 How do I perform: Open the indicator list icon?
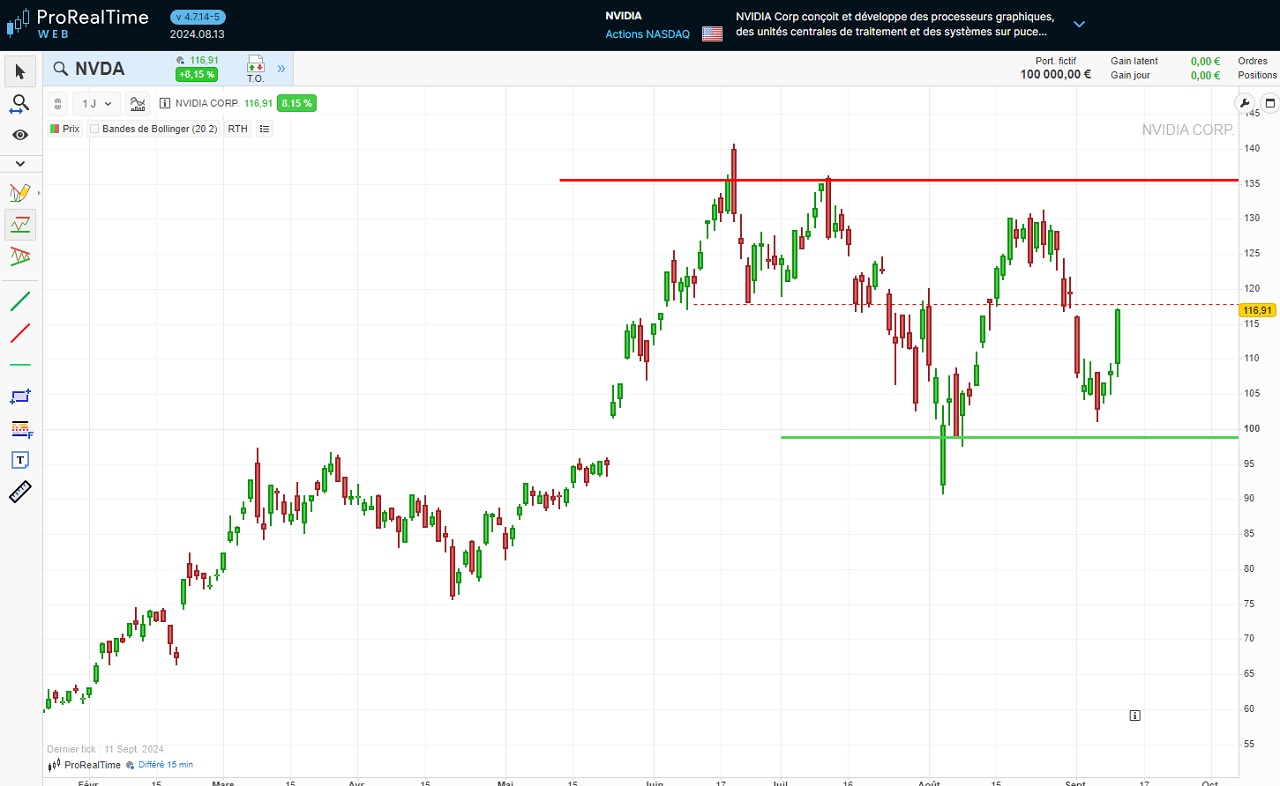pos(265,129)
